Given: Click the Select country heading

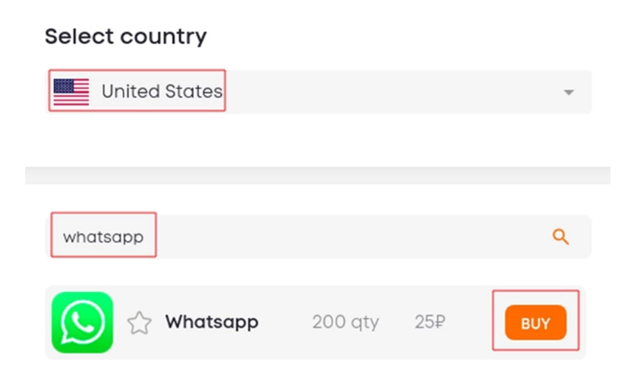Looking at the screenshot, I should 126,37.
